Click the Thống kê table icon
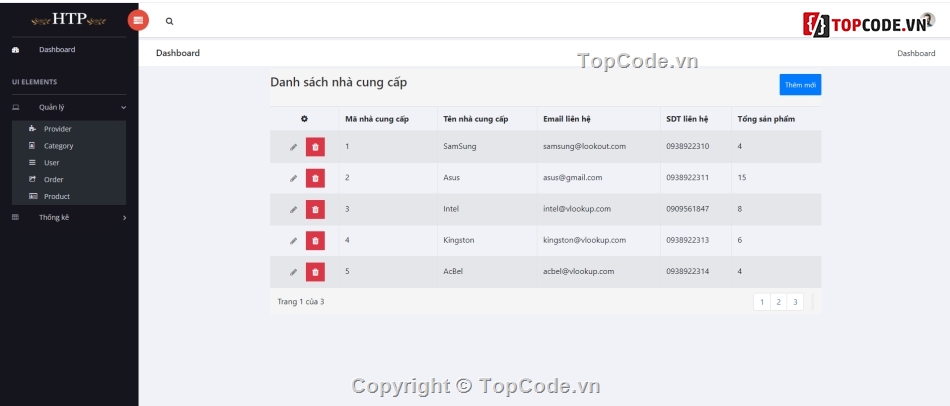950x406 pixels. [16, 217]
